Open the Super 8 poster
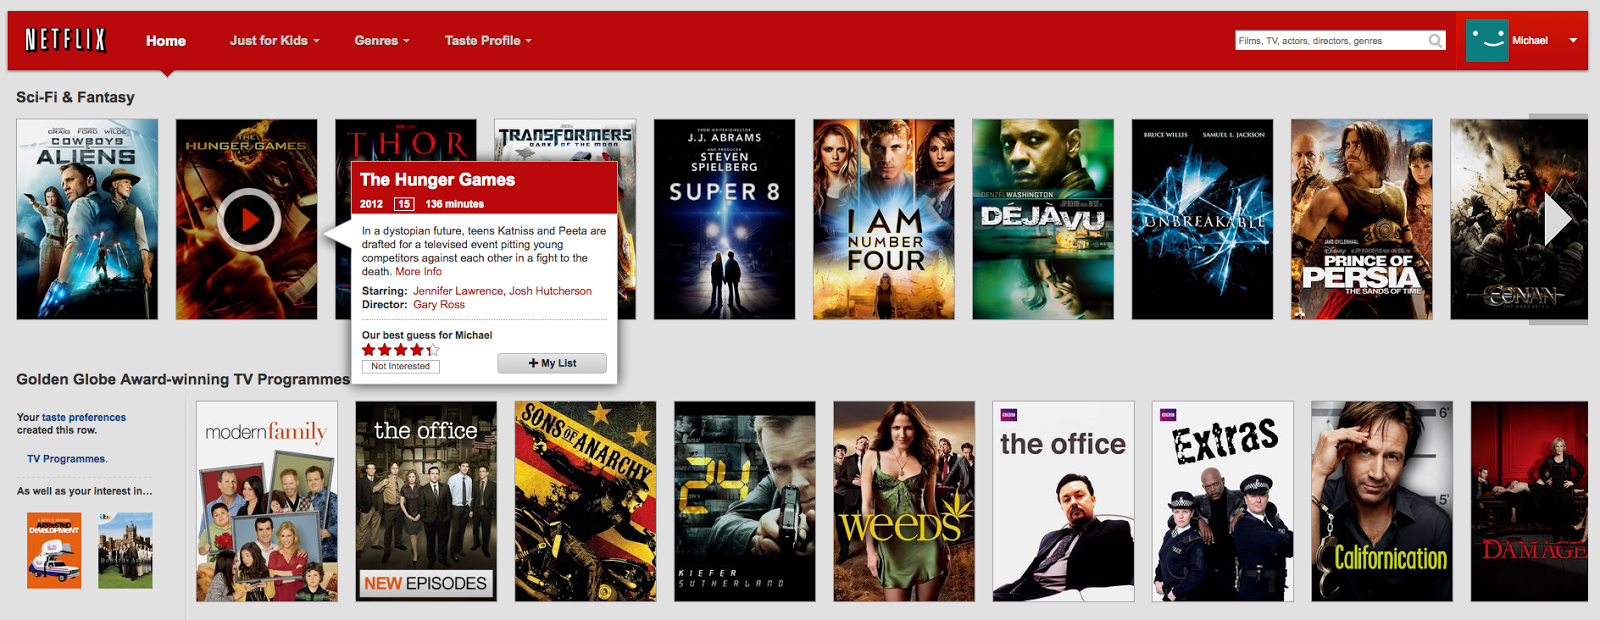The width and height of the screenshot is (1600, 620). point(724,219)
